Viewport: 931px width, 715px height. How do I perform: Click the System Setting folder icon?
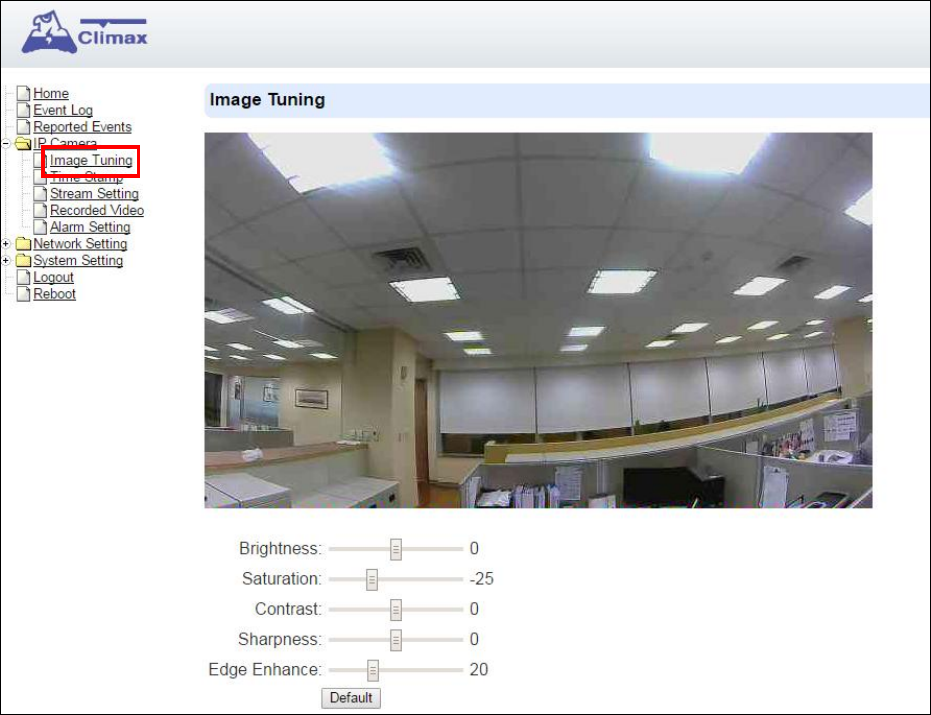23,260
